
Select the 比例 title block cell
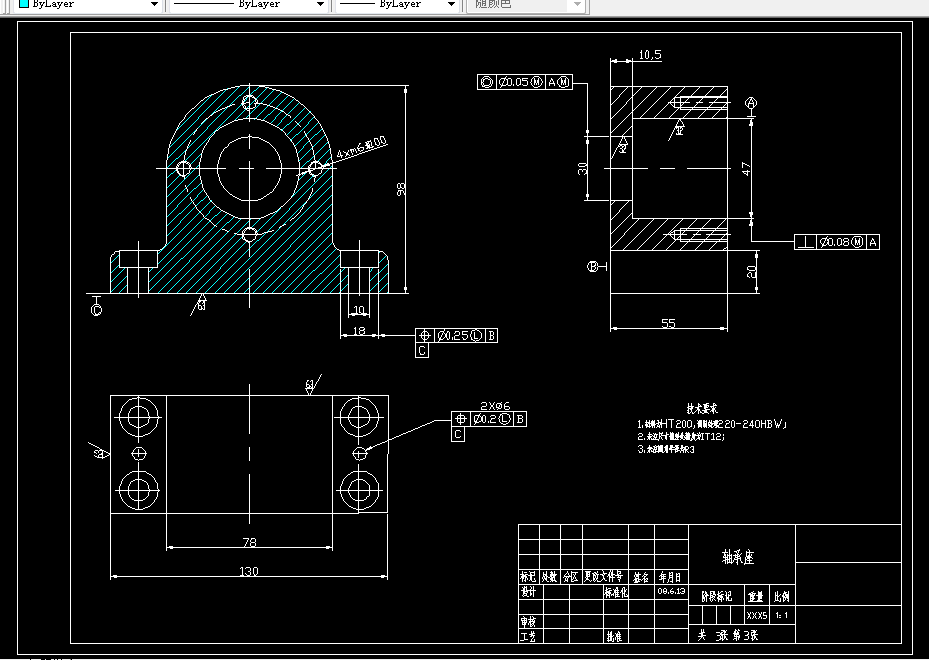[781, 597]
